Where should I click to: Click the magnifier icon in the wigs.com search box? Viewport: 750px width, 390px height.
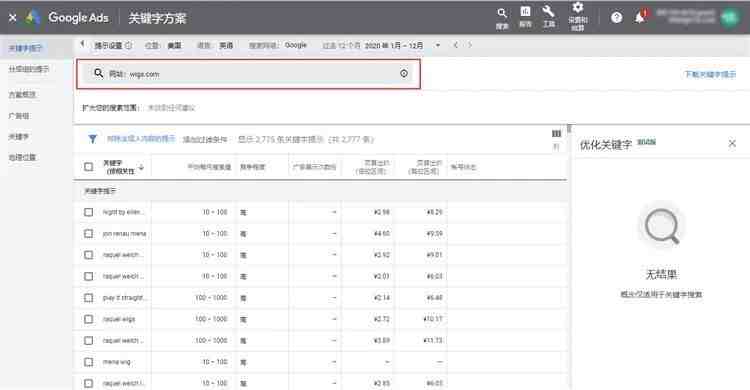point(99,73)
